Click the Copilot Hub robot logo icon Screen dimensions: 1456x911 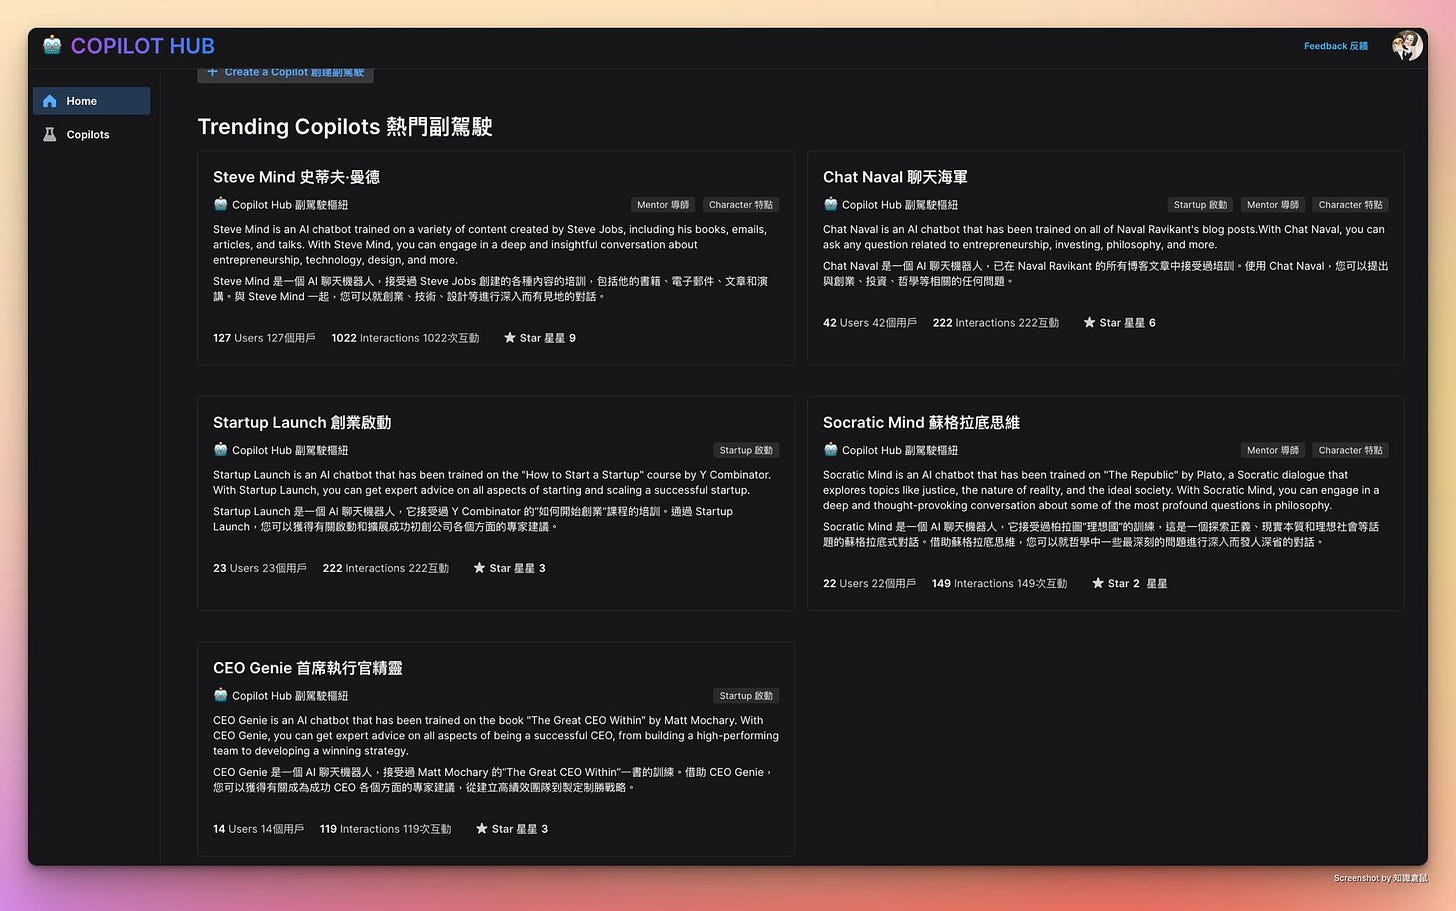pyautogui.click(x=52, y=45)
